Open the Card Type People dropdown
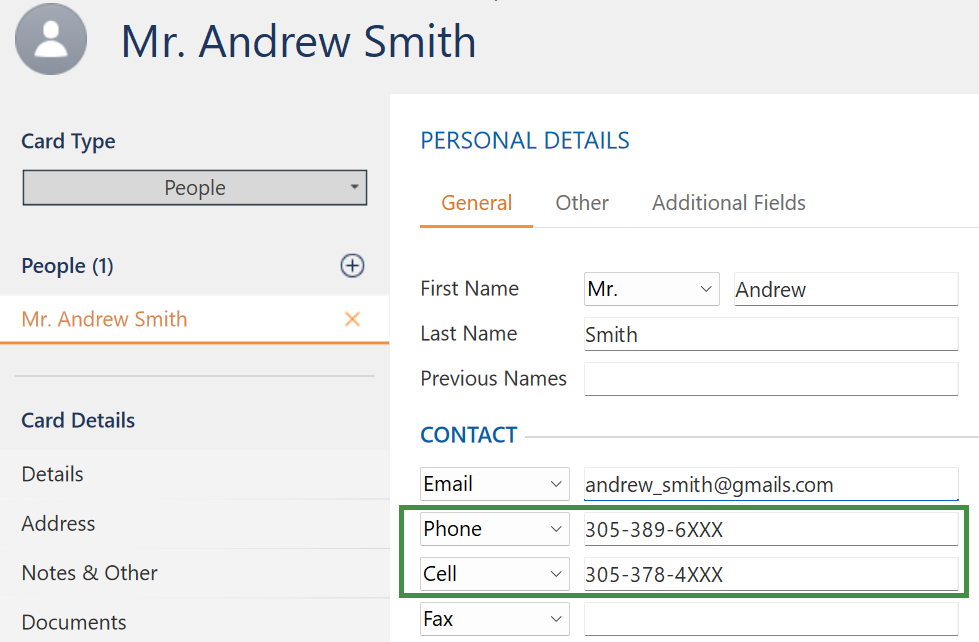Viewport: 979px width, 642px height. point(195,188)
